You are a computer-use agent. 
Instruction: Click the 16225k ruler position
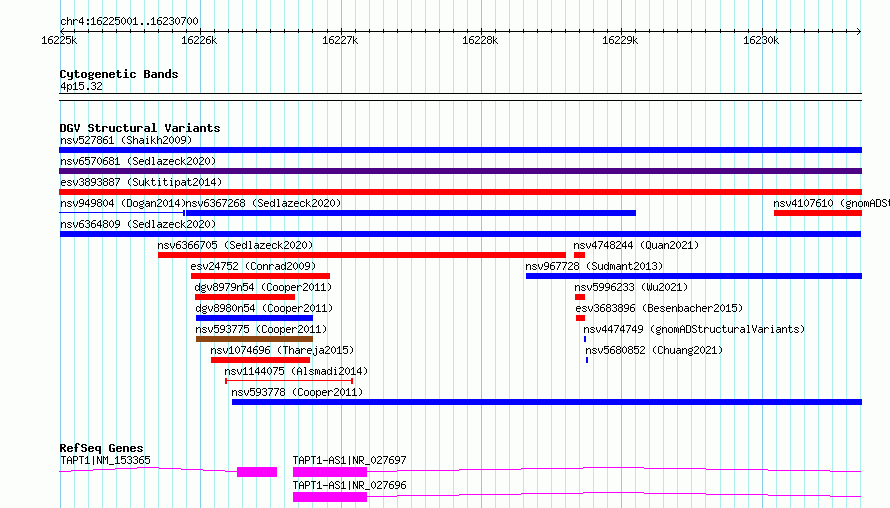click(59, 40)
